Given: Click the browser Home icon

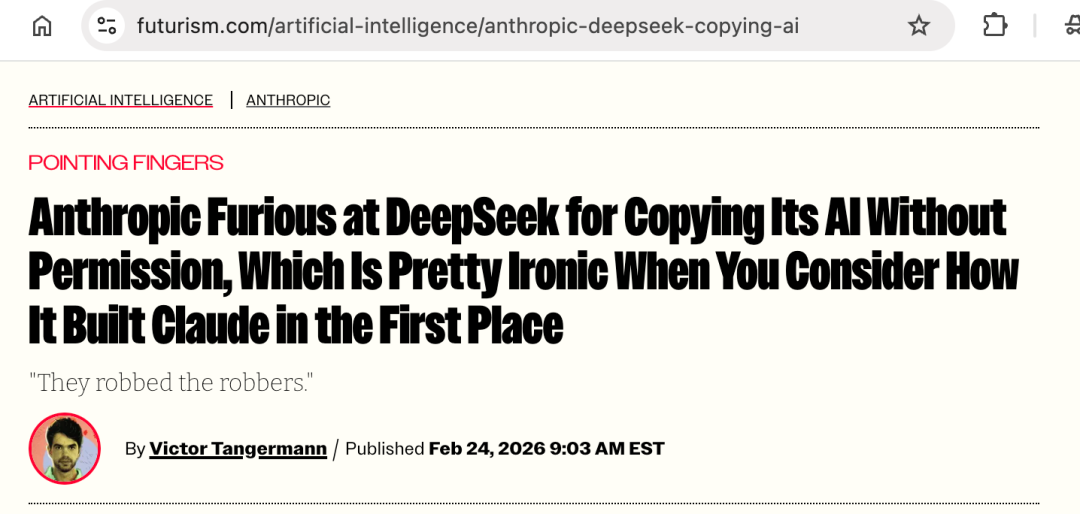Looking at the screenshot, I should [x=42, y=26].
